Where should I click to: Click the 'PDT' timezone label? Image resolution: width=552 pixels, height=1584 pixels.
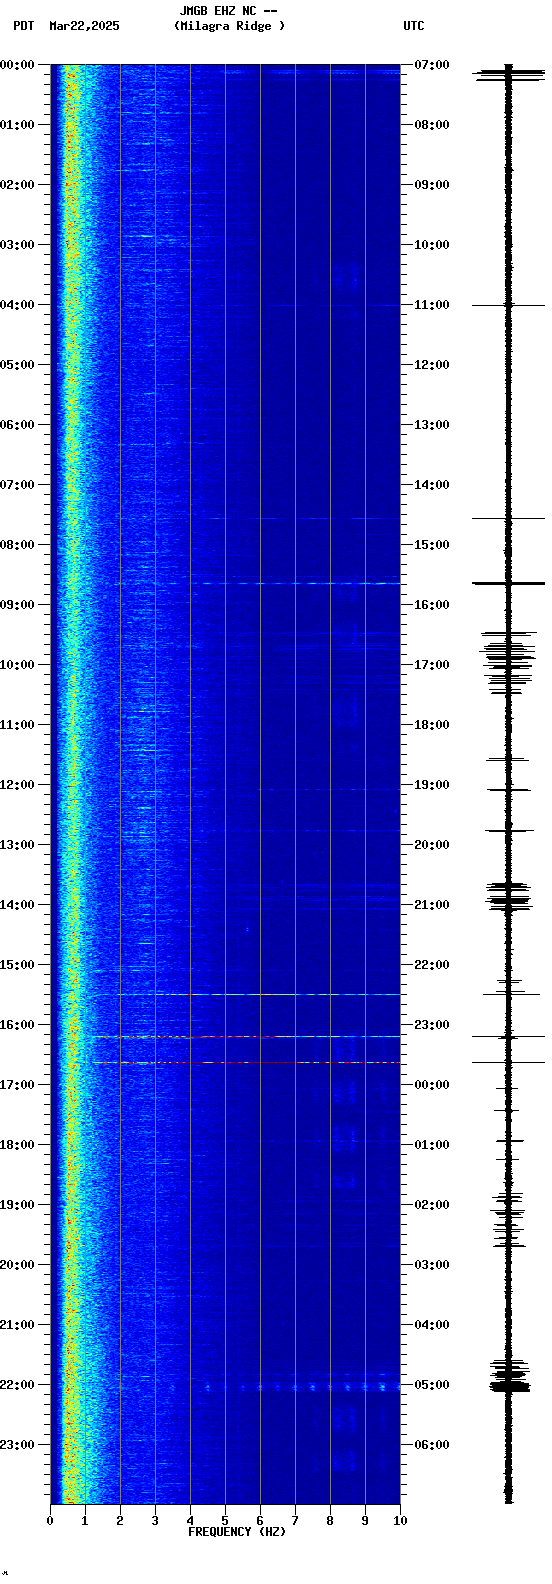pos(23,26)
